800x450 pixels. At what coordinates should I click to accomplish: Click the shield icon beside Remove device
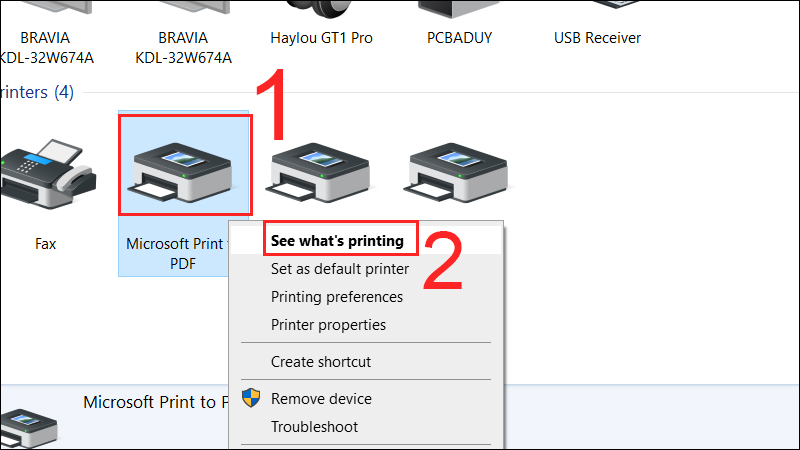[x=251, y=398]
